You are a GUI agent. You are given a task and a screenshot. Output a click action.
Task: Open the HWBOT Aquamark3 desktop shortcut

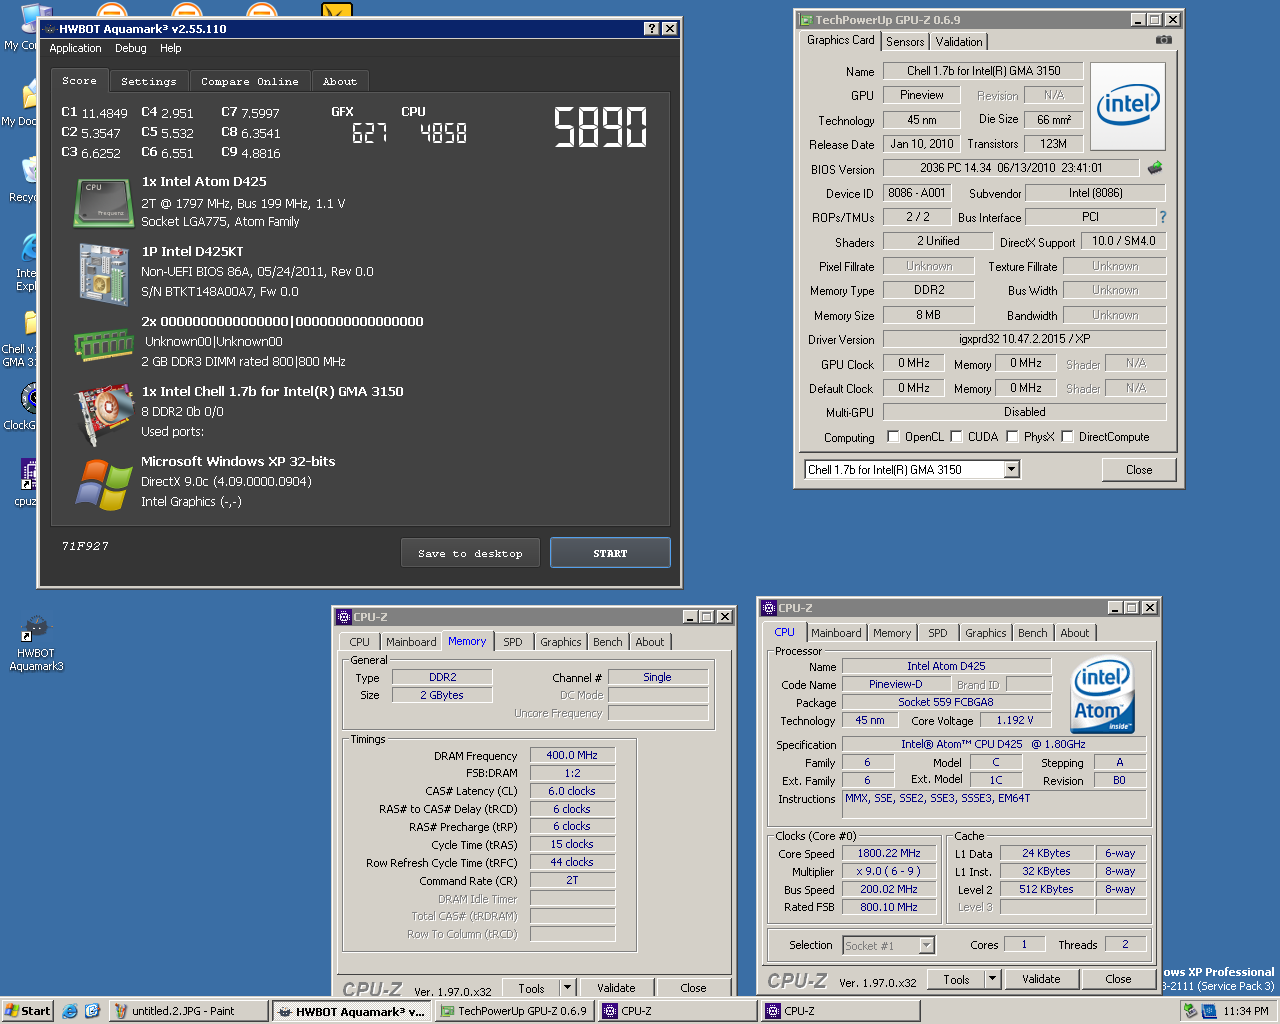pyautogui.click(x=36, y=644)
